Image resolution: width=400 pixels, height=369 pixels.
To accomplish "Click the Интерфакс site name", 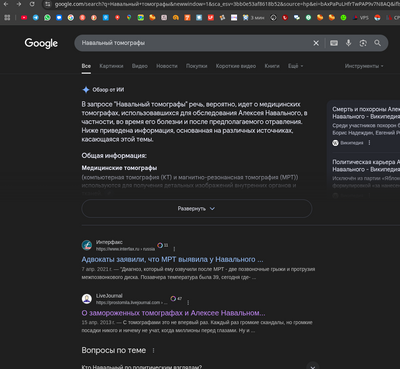I will pyautogui.click(x=109, y=242).
